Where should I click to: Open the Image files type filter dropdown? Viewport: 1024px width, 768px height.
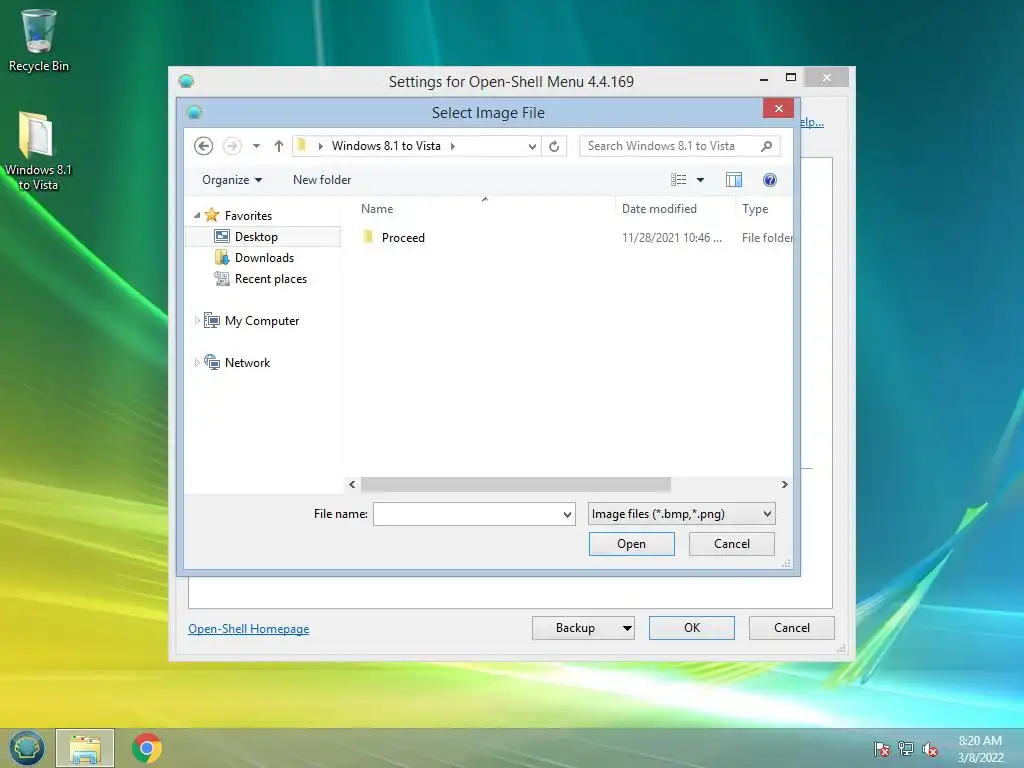pos(681,514)
